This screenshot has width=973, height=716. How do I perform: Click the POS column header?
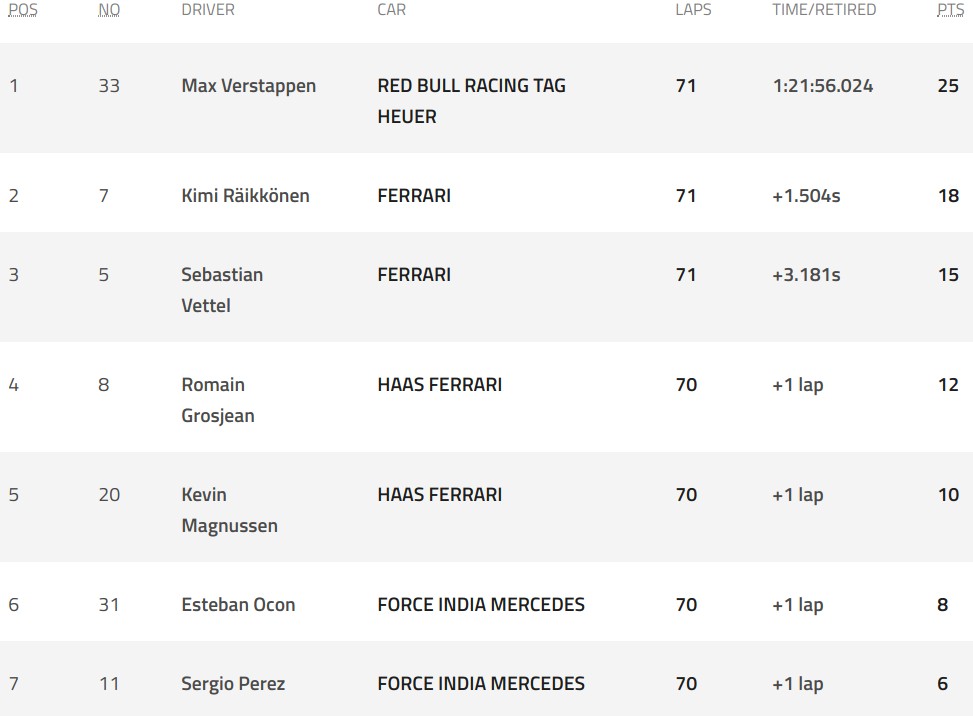23,10
